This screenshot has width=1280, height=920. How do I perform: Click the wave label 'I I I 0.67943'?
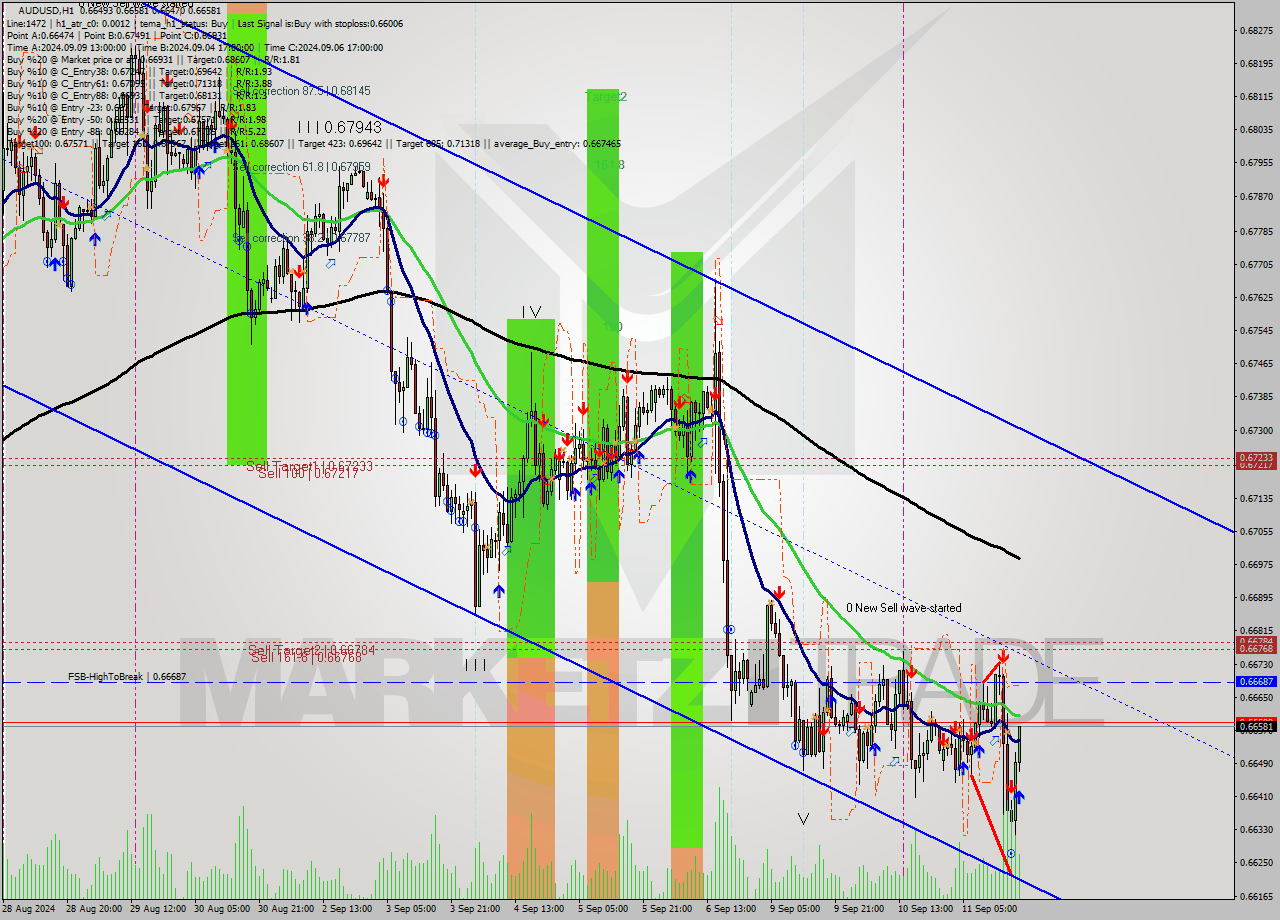(x=339, y=127)
